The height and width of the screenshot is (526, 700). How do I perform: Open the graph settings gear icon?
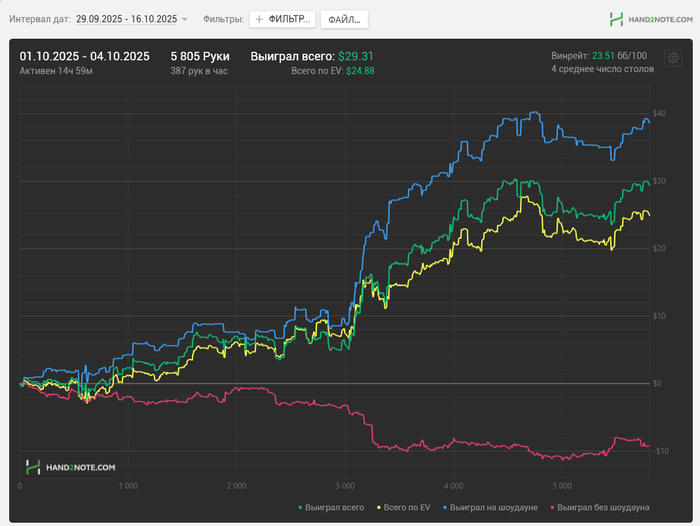click(x=673, y=58)
